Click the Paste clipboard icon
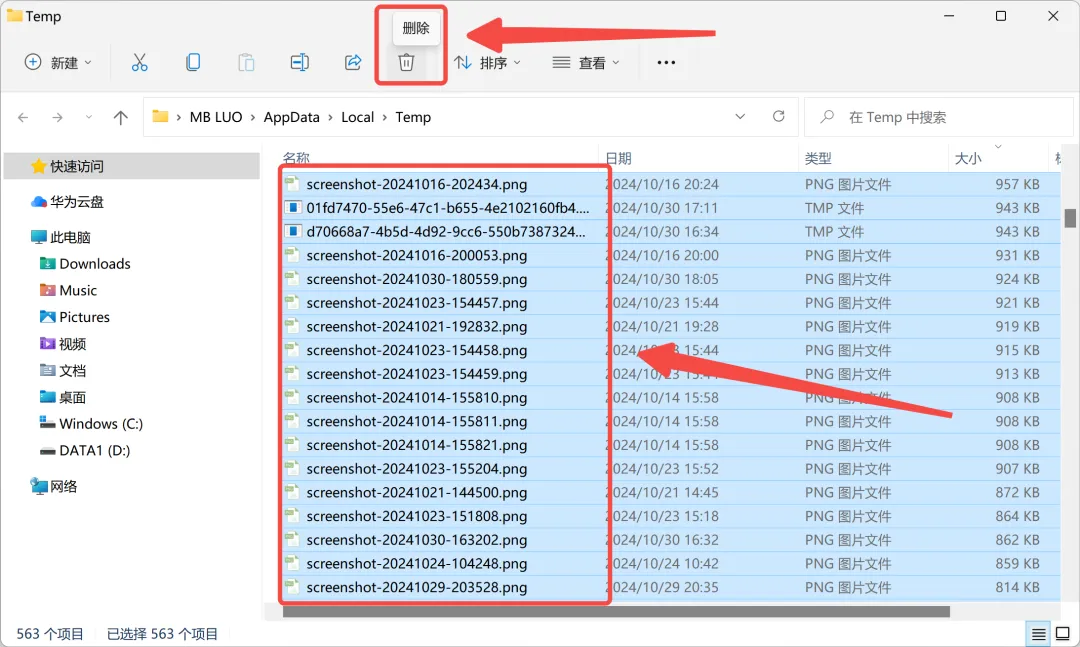The height and width of the screenshot is (647, 1080). tap(246, 63)
